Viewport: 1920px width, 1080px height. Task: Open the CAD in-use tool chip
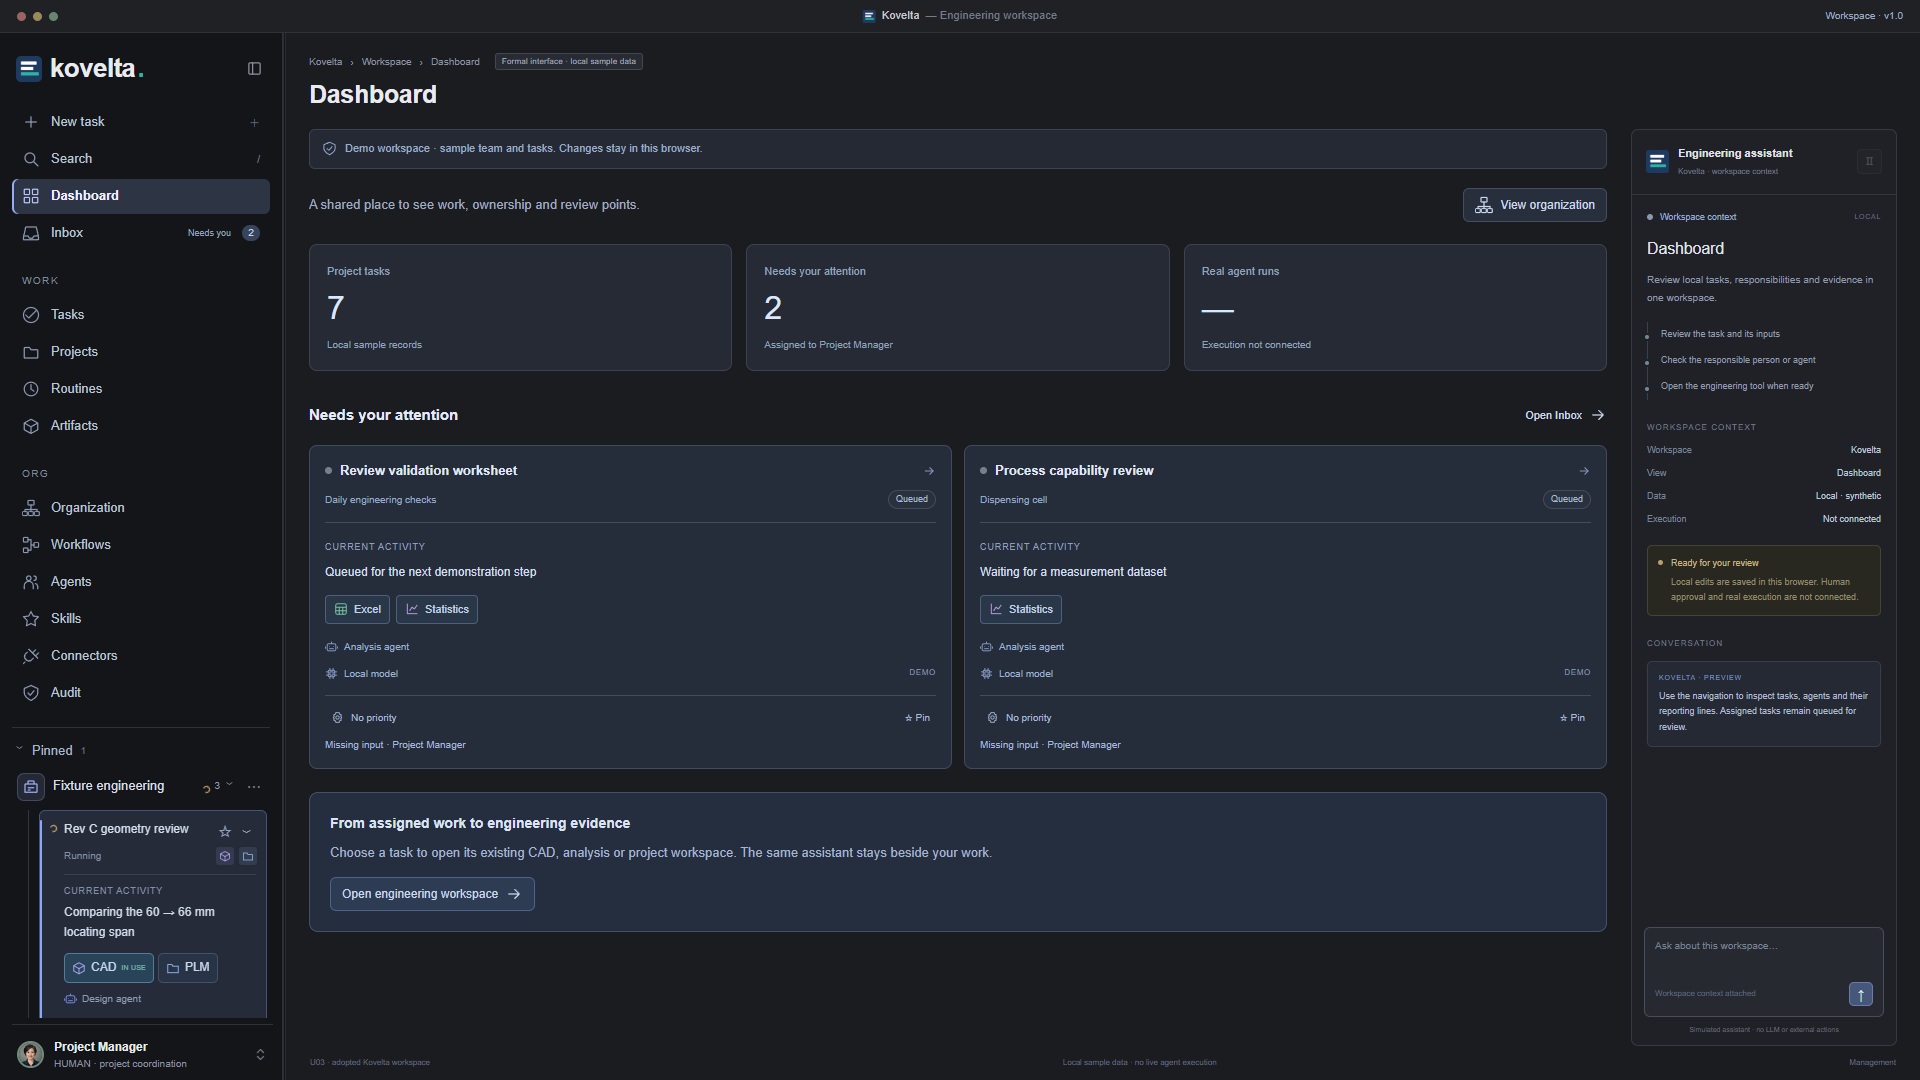[x=109, y=968]
